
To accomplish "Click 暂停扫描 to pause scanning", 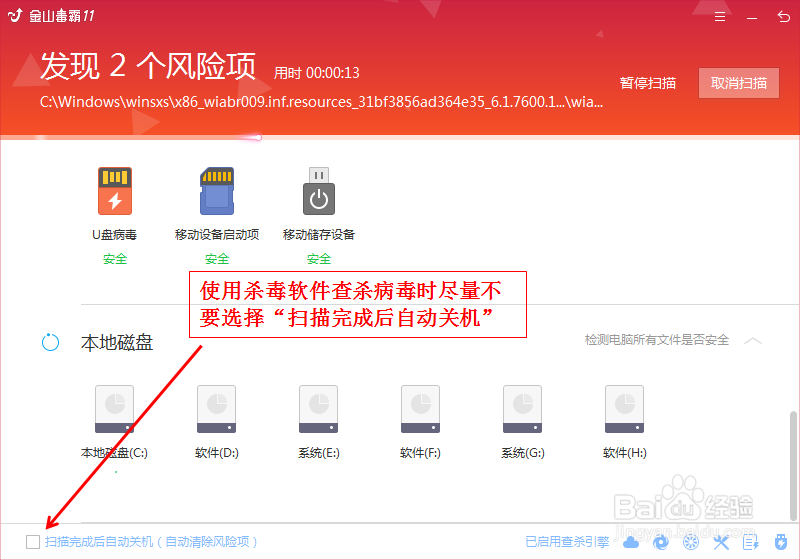I will (x=648, y=83).
